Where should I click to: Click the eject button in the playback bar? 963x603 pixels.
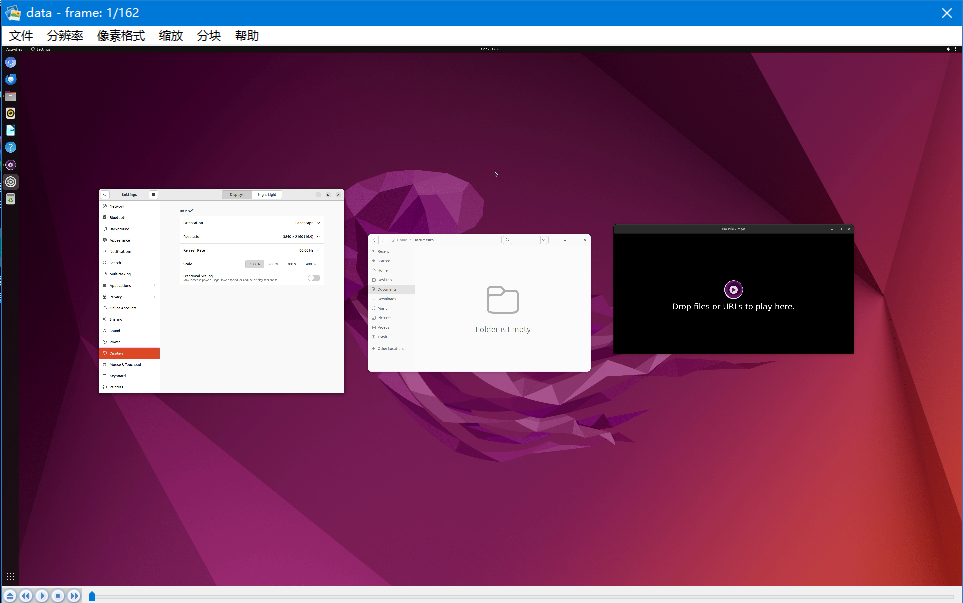(10, 596)
